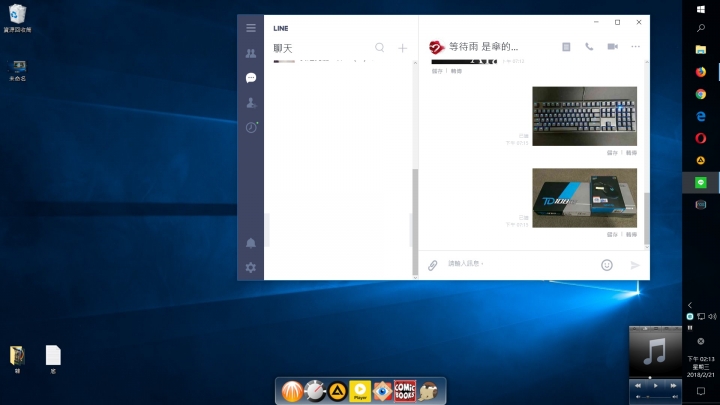Open the TD100 box photo in chat
Image resolution: width=720 pixels, height=405 pixels.
coord(585,198)
